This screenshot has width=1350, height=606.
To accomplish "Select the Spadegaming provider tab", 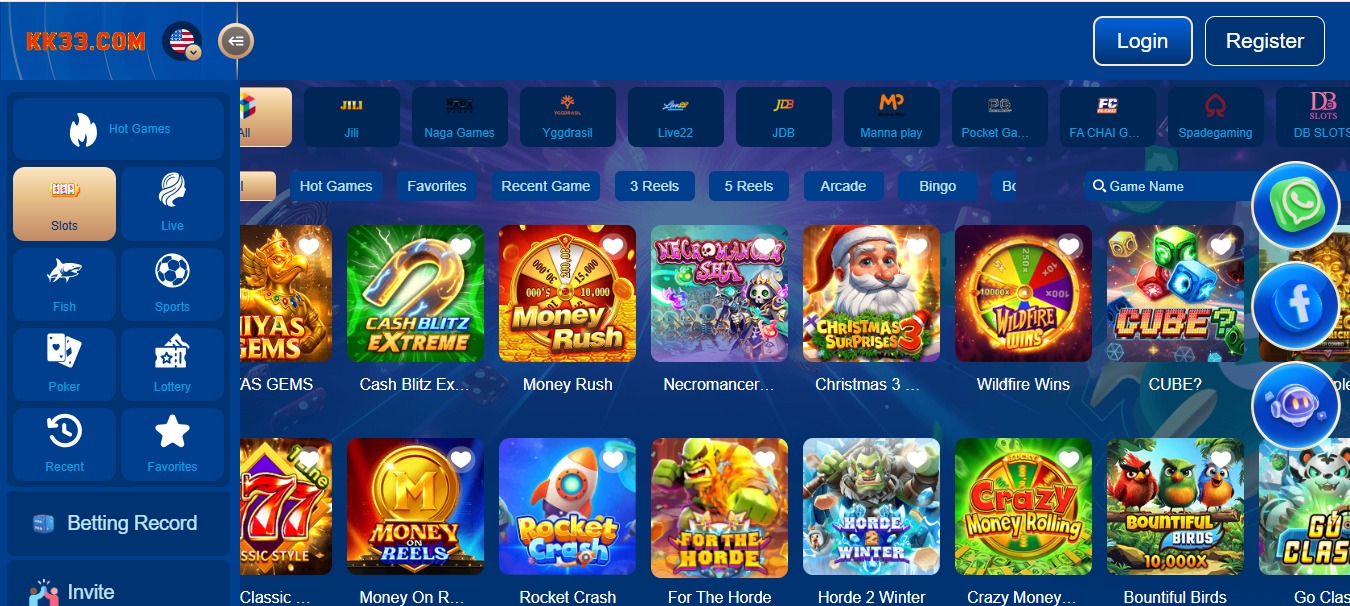I will 1215,117.
